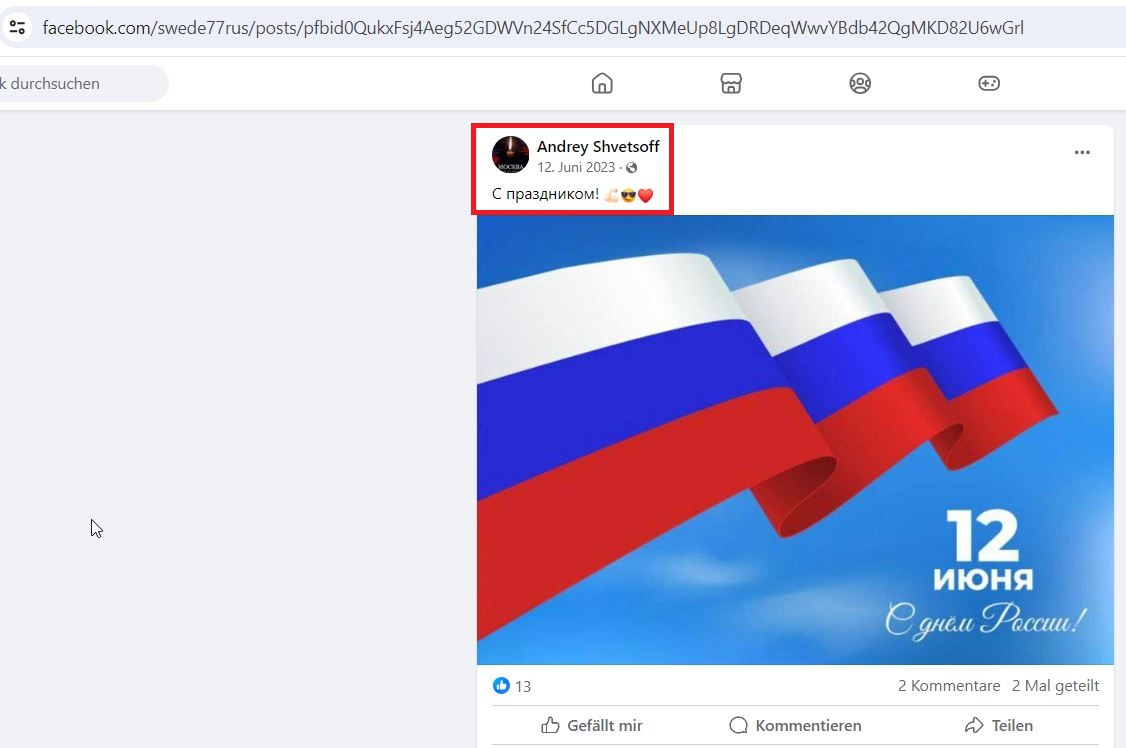Open the Groups icon in top navigation
The image size is (1126, 748).
pyautogui.click(x=860, y=83)
